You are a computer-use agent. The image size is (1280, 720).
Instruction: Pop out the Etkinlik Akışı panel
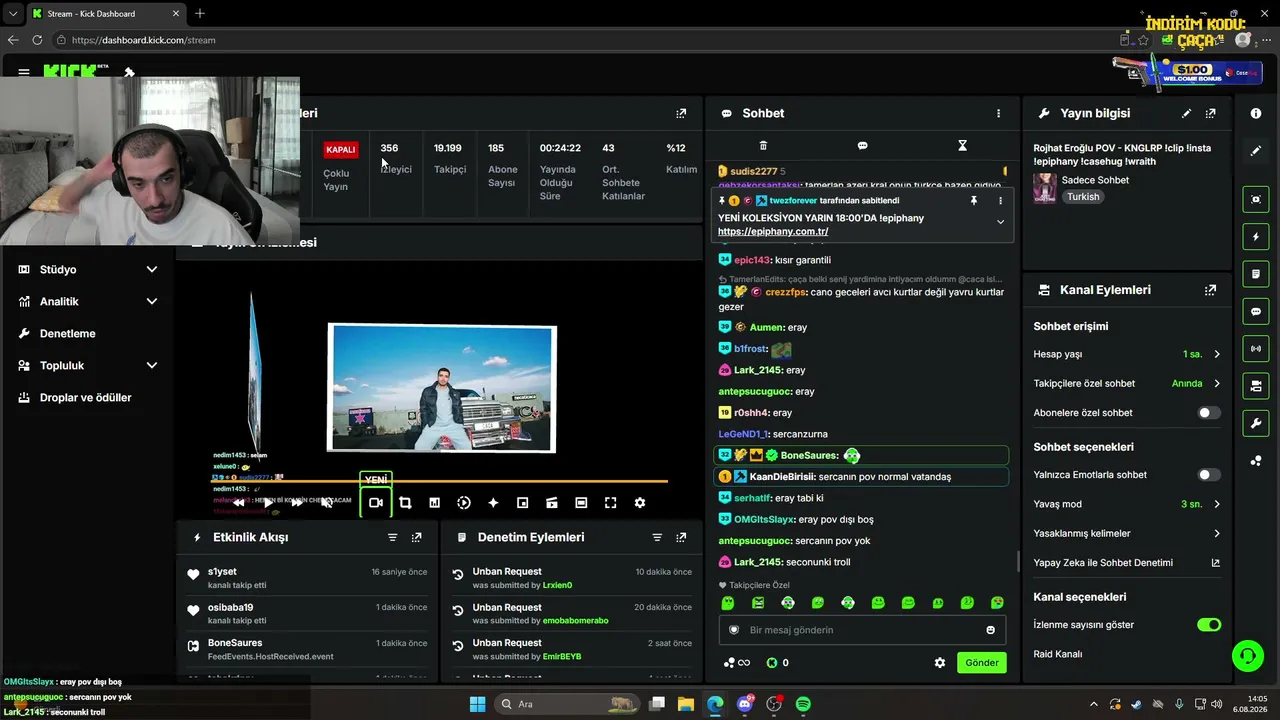417,537
